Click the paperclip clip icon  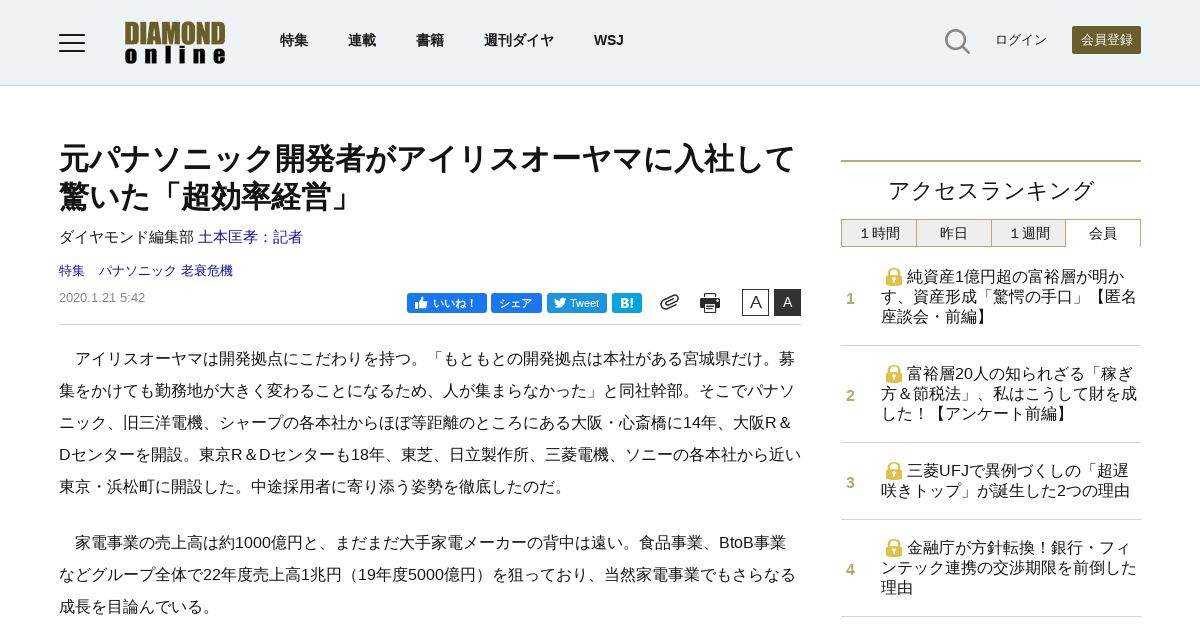[x=669, y=302]
